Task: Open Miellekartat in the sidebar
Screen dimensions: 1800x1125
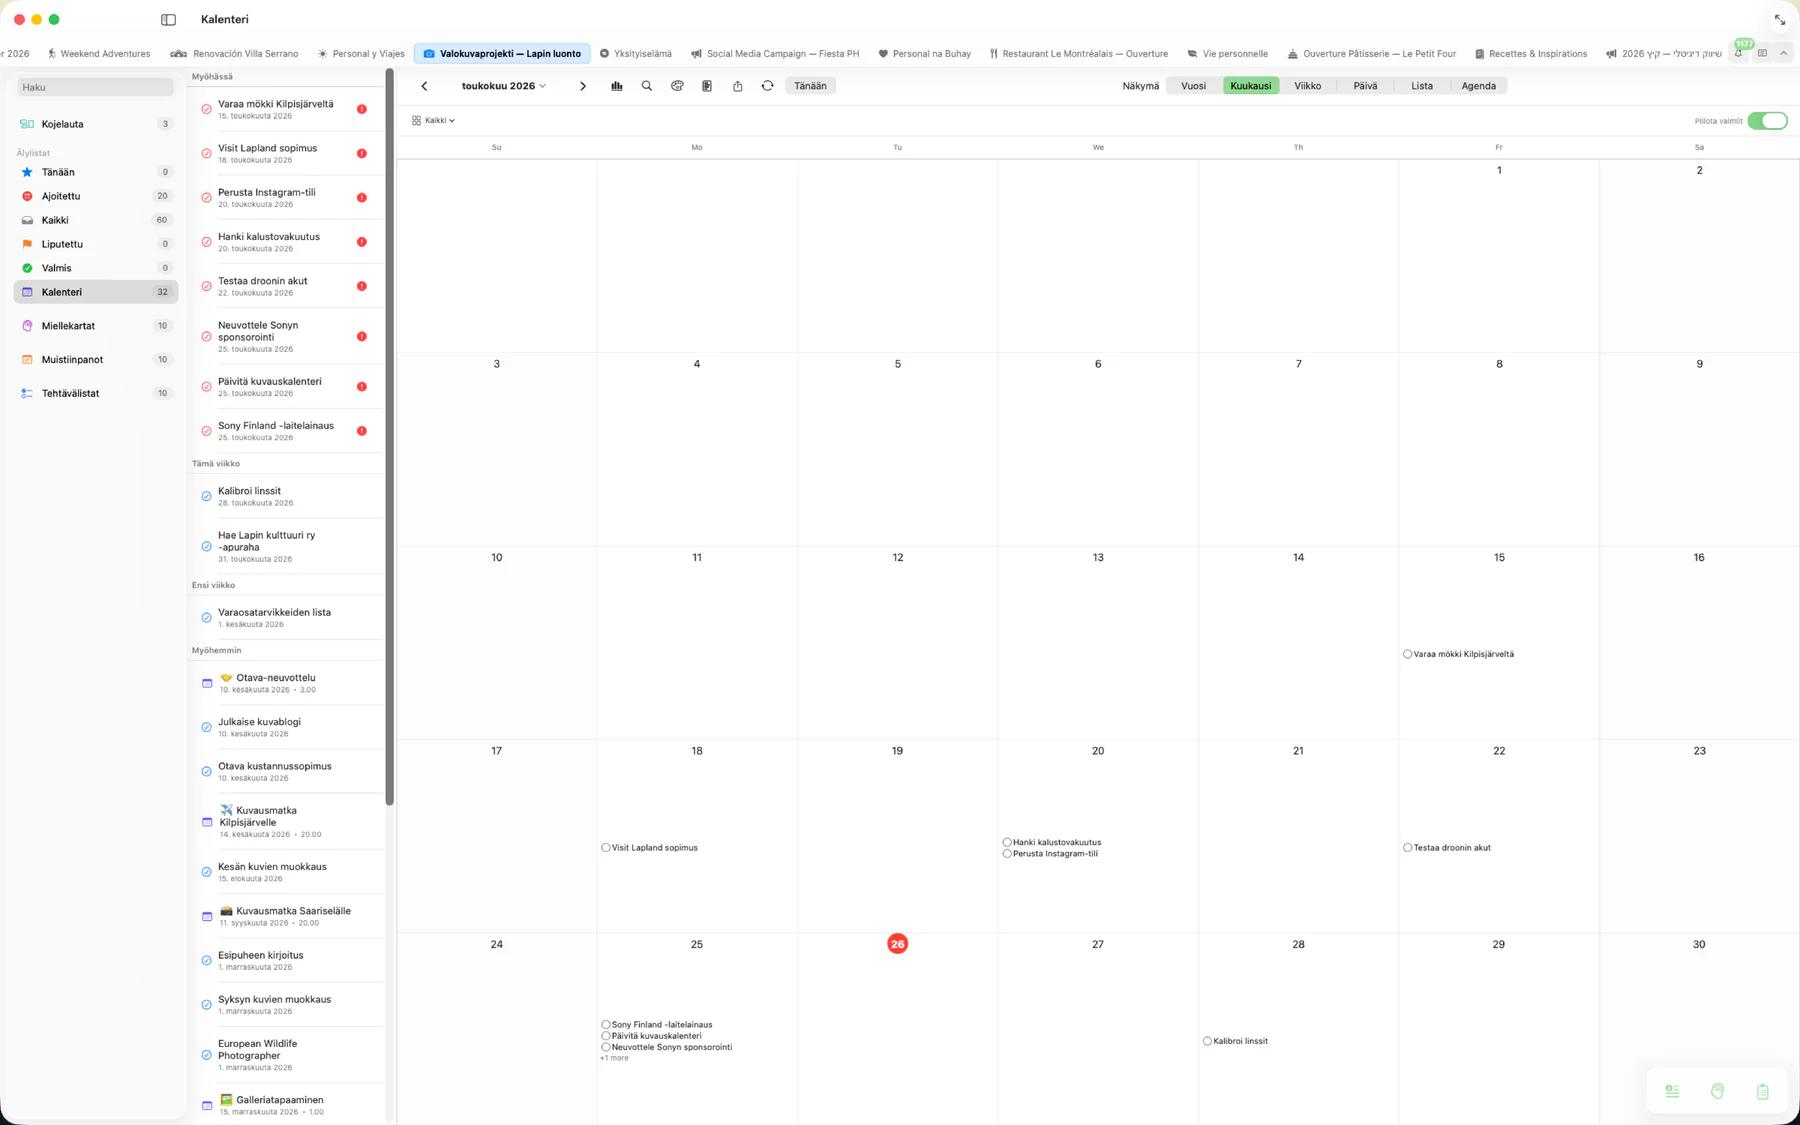Action: (x=96, y=326)
